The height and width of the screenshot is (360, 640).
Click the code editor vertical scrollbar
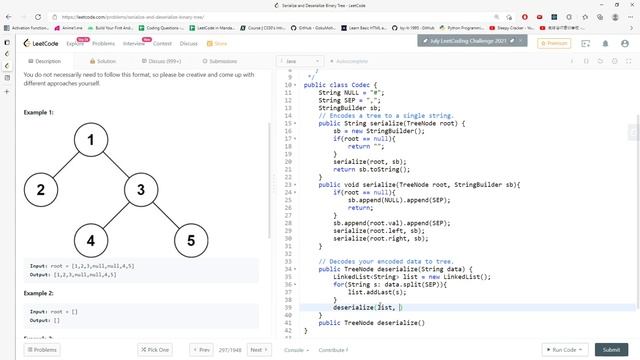637,211
